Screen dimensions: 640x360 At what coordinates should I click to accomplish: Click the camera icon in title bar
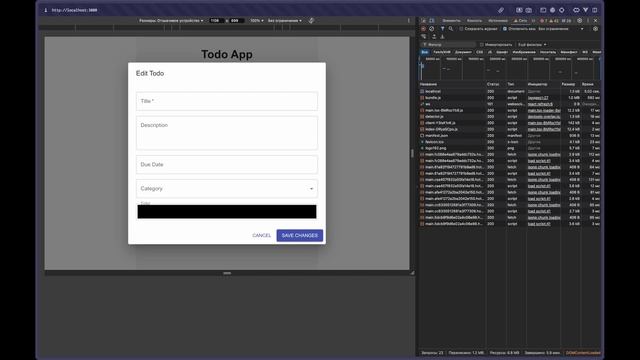(x=529, y=10)
